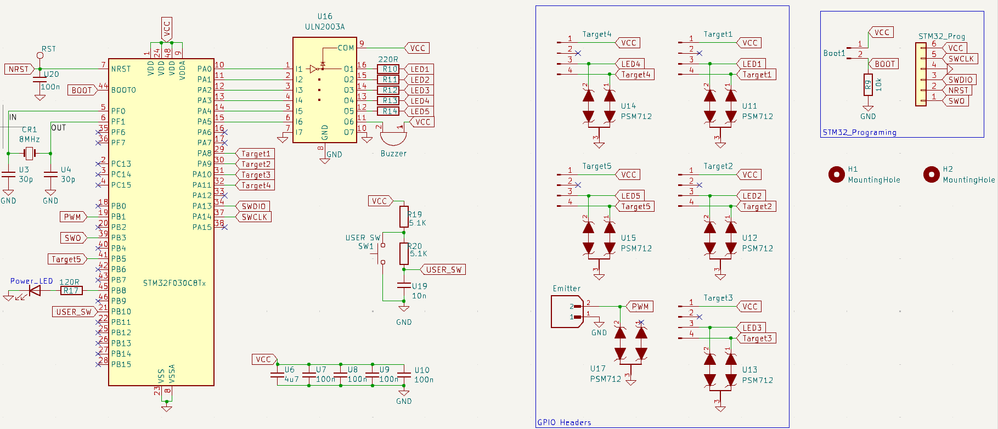Click the VCC label left of capacitor U6
998x429 pixels.
[264, 360]
